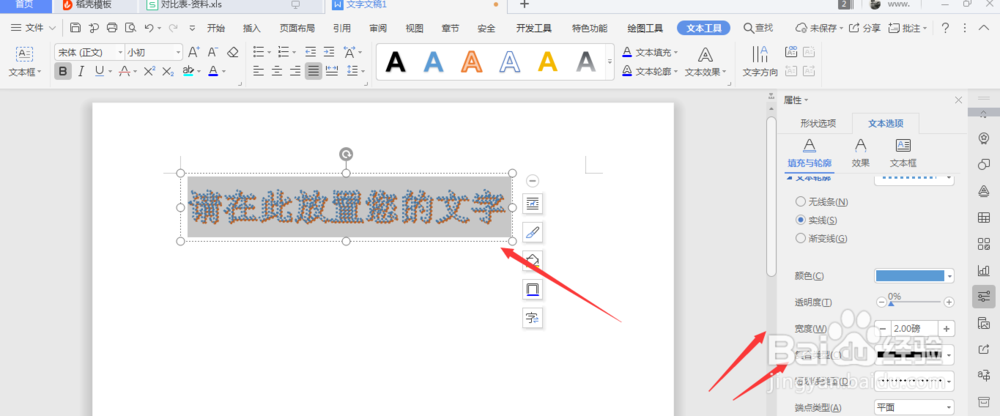Select the 效果 section in properties panel
The width and height of the screenshot is (1000, 416).
pos(860,153)
